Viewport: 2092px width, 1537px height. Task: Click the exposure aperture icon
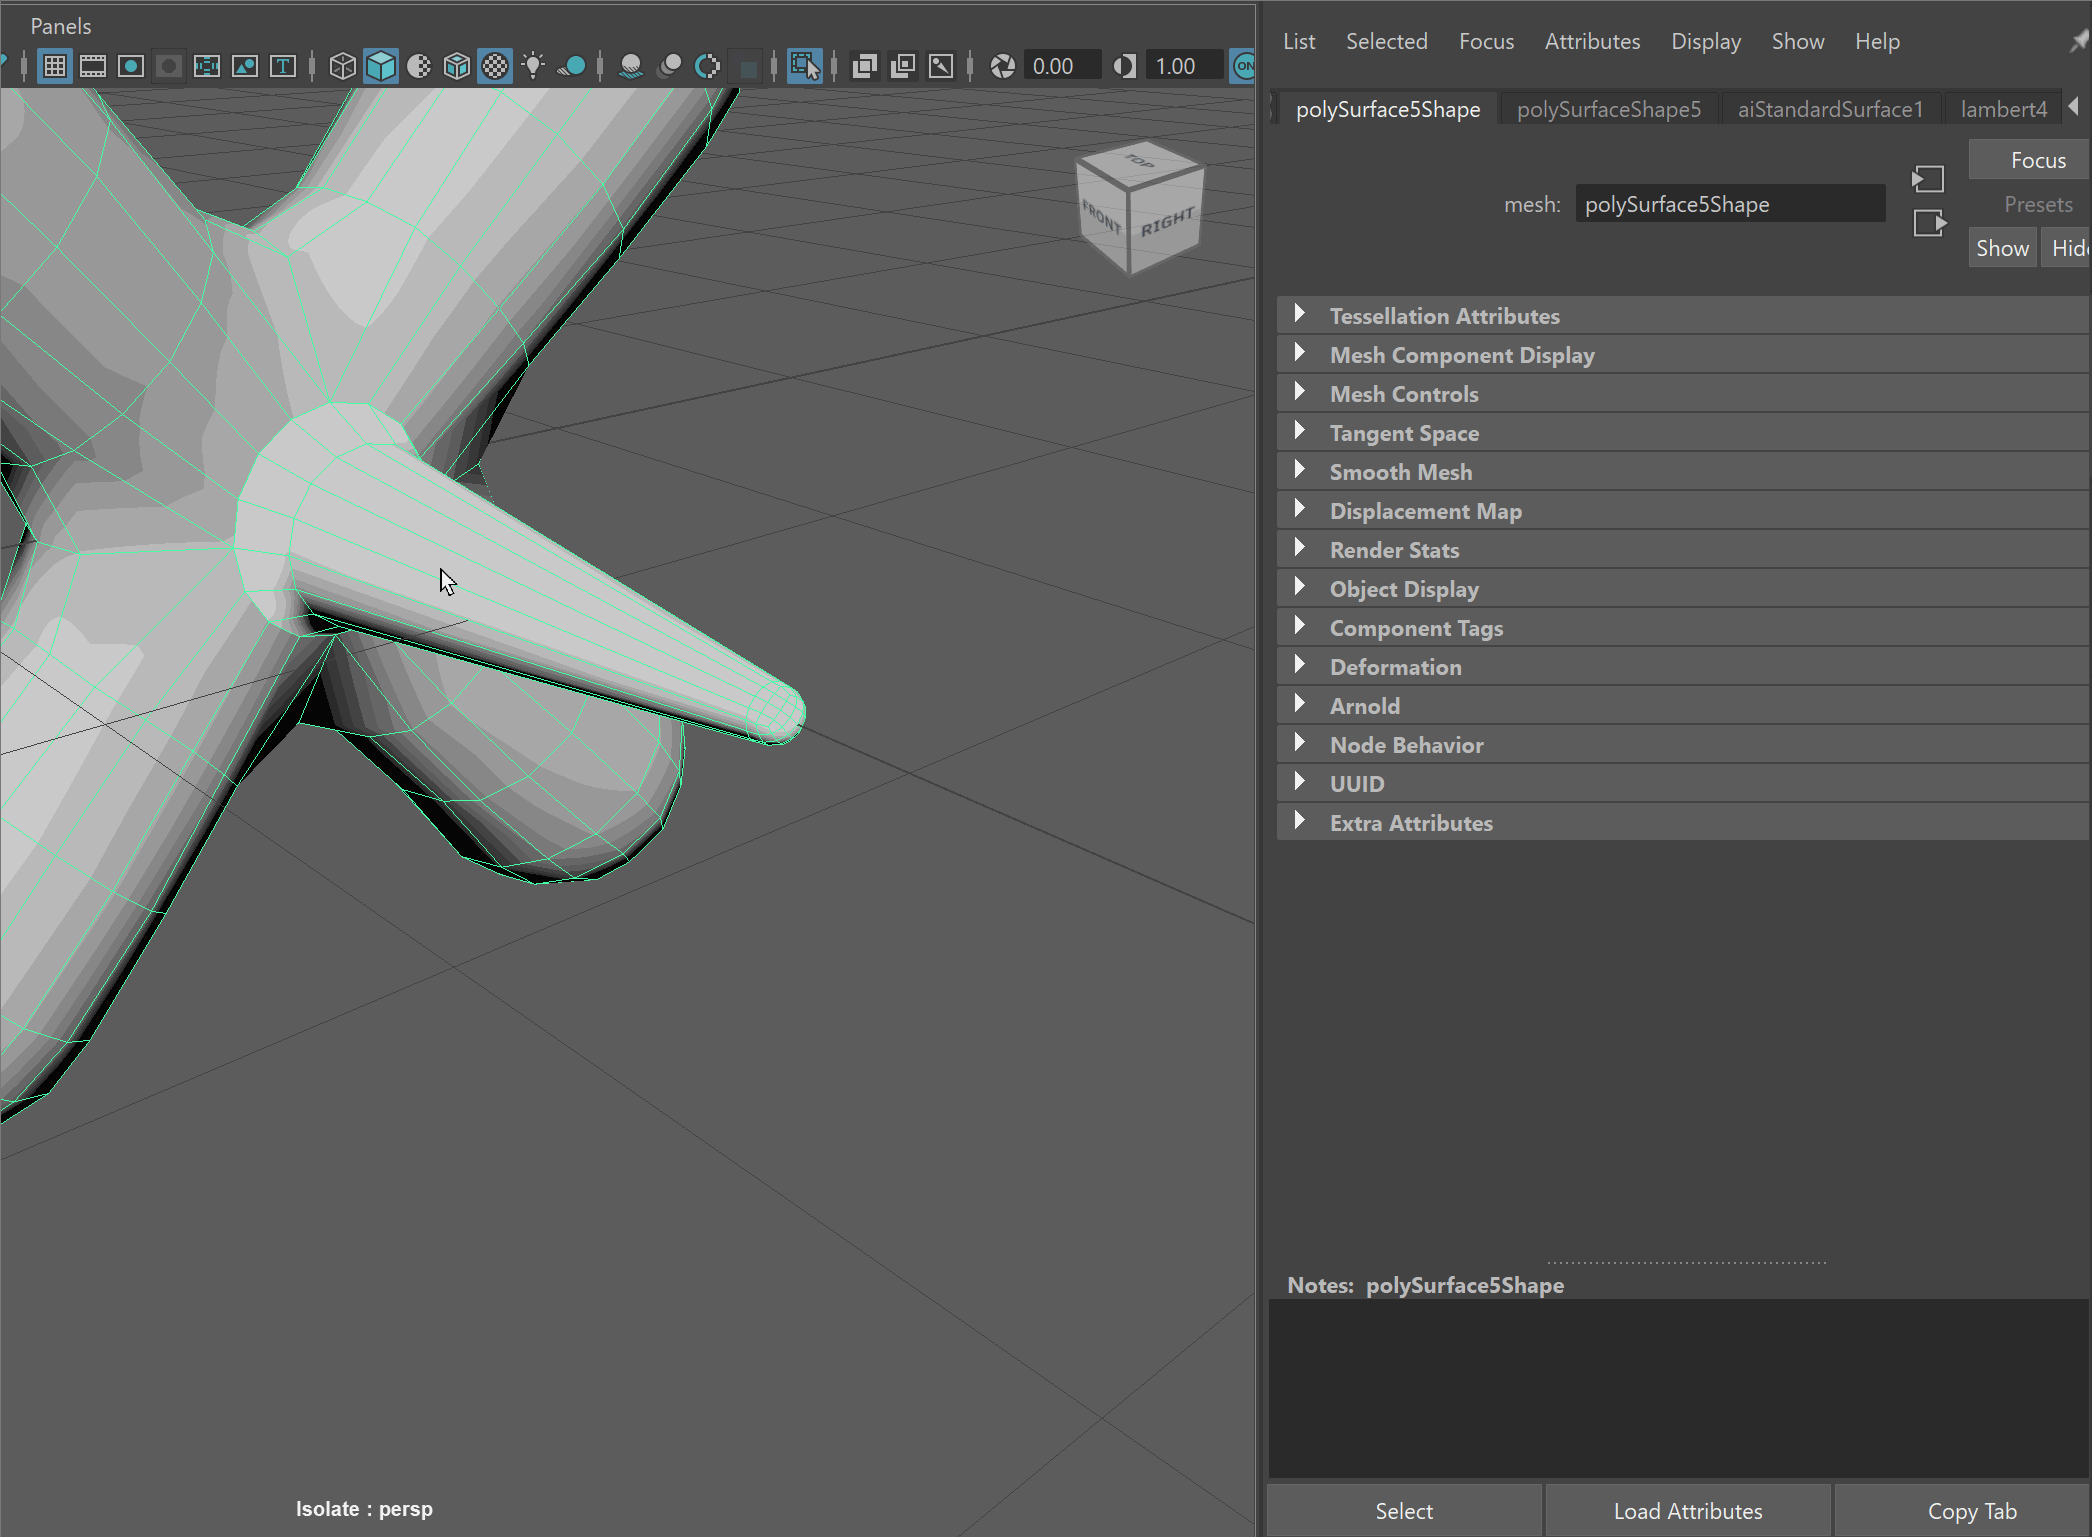[x=1002, y=66]
